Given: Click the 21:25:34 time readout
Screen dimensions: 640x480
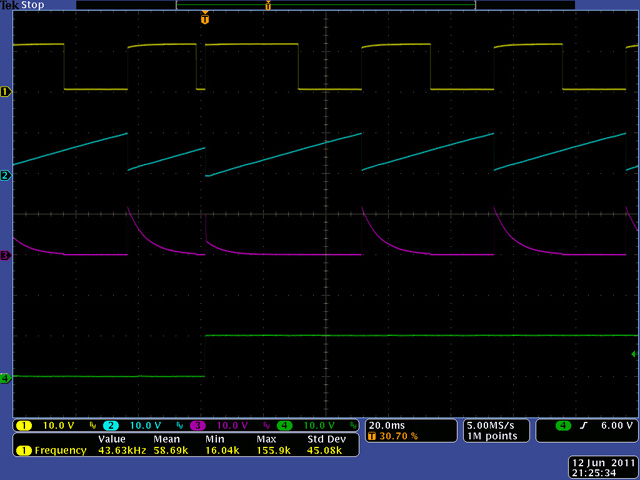Looking at the screenshot, I should tap(594, 473).
